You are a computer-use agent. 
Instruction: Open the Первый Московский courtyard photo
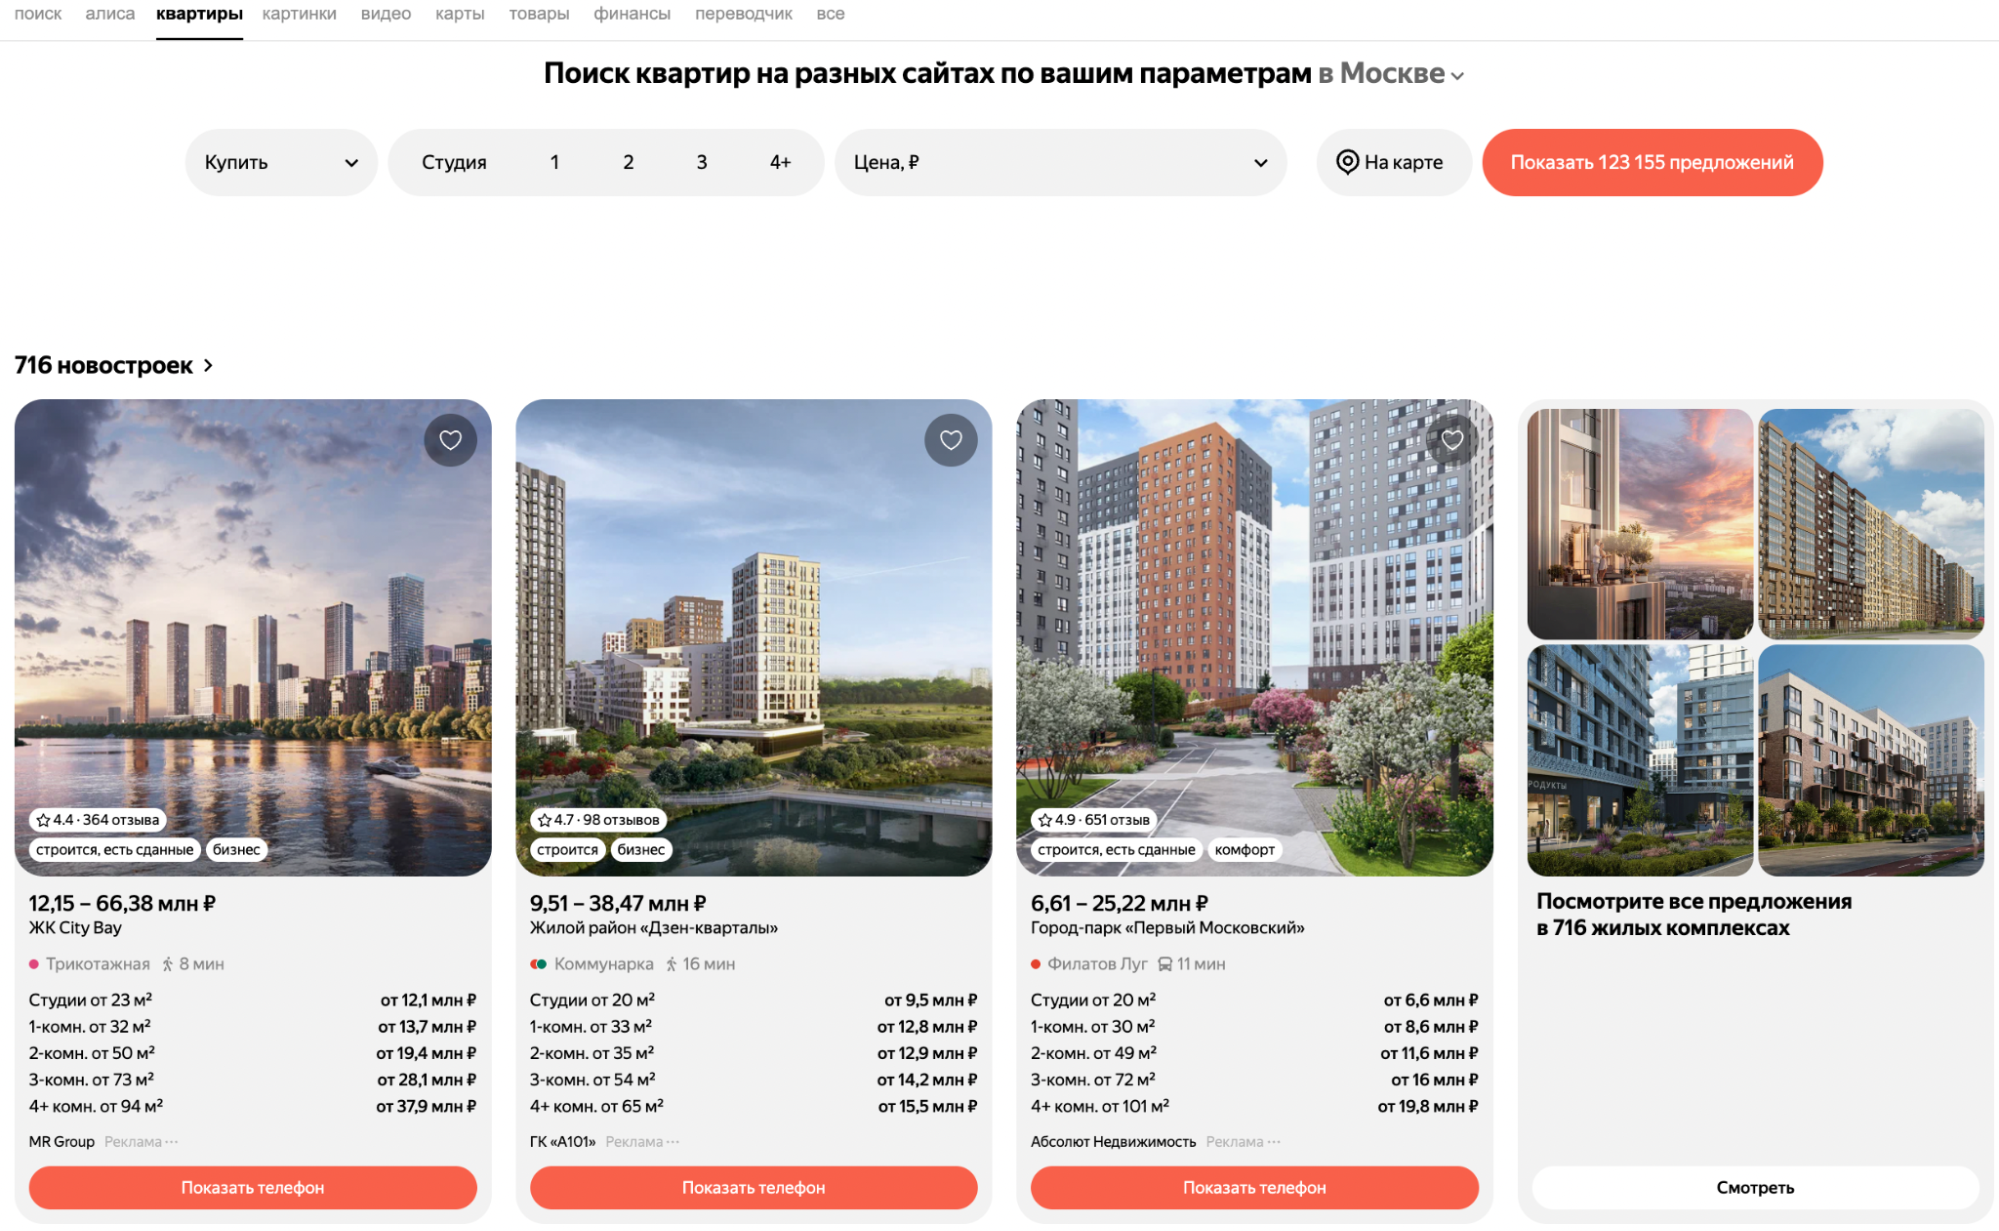pos(1255,640)
